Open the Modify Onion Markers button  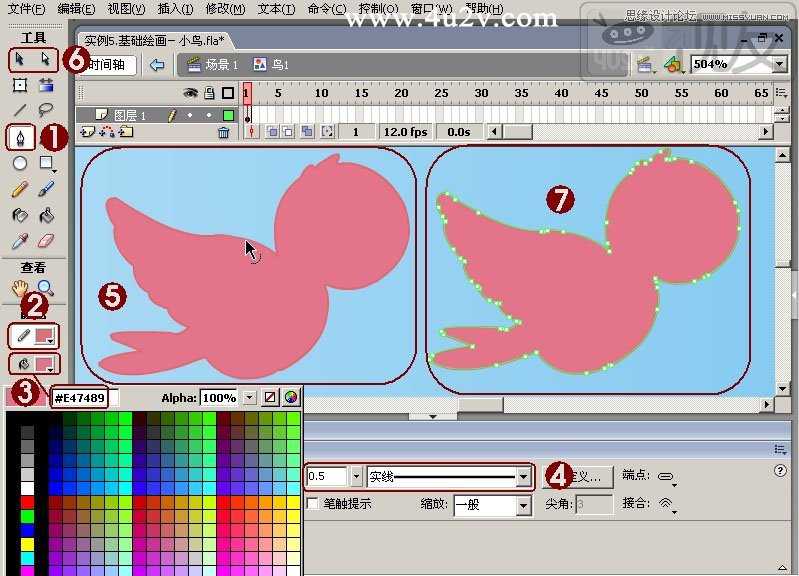[x=327, y=132]
